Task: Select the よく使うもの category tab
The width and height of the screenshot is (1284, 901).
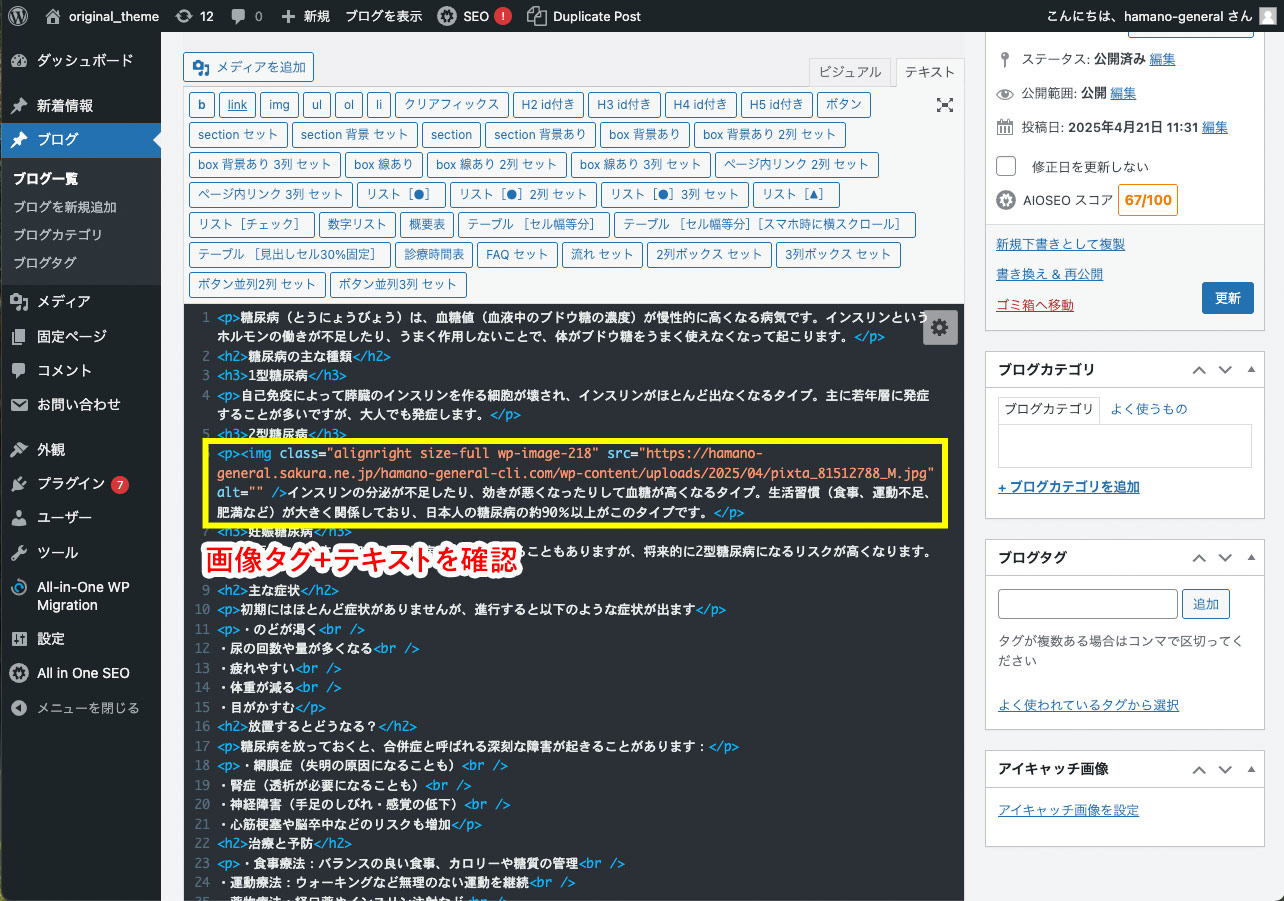Action: [1148, 409]
